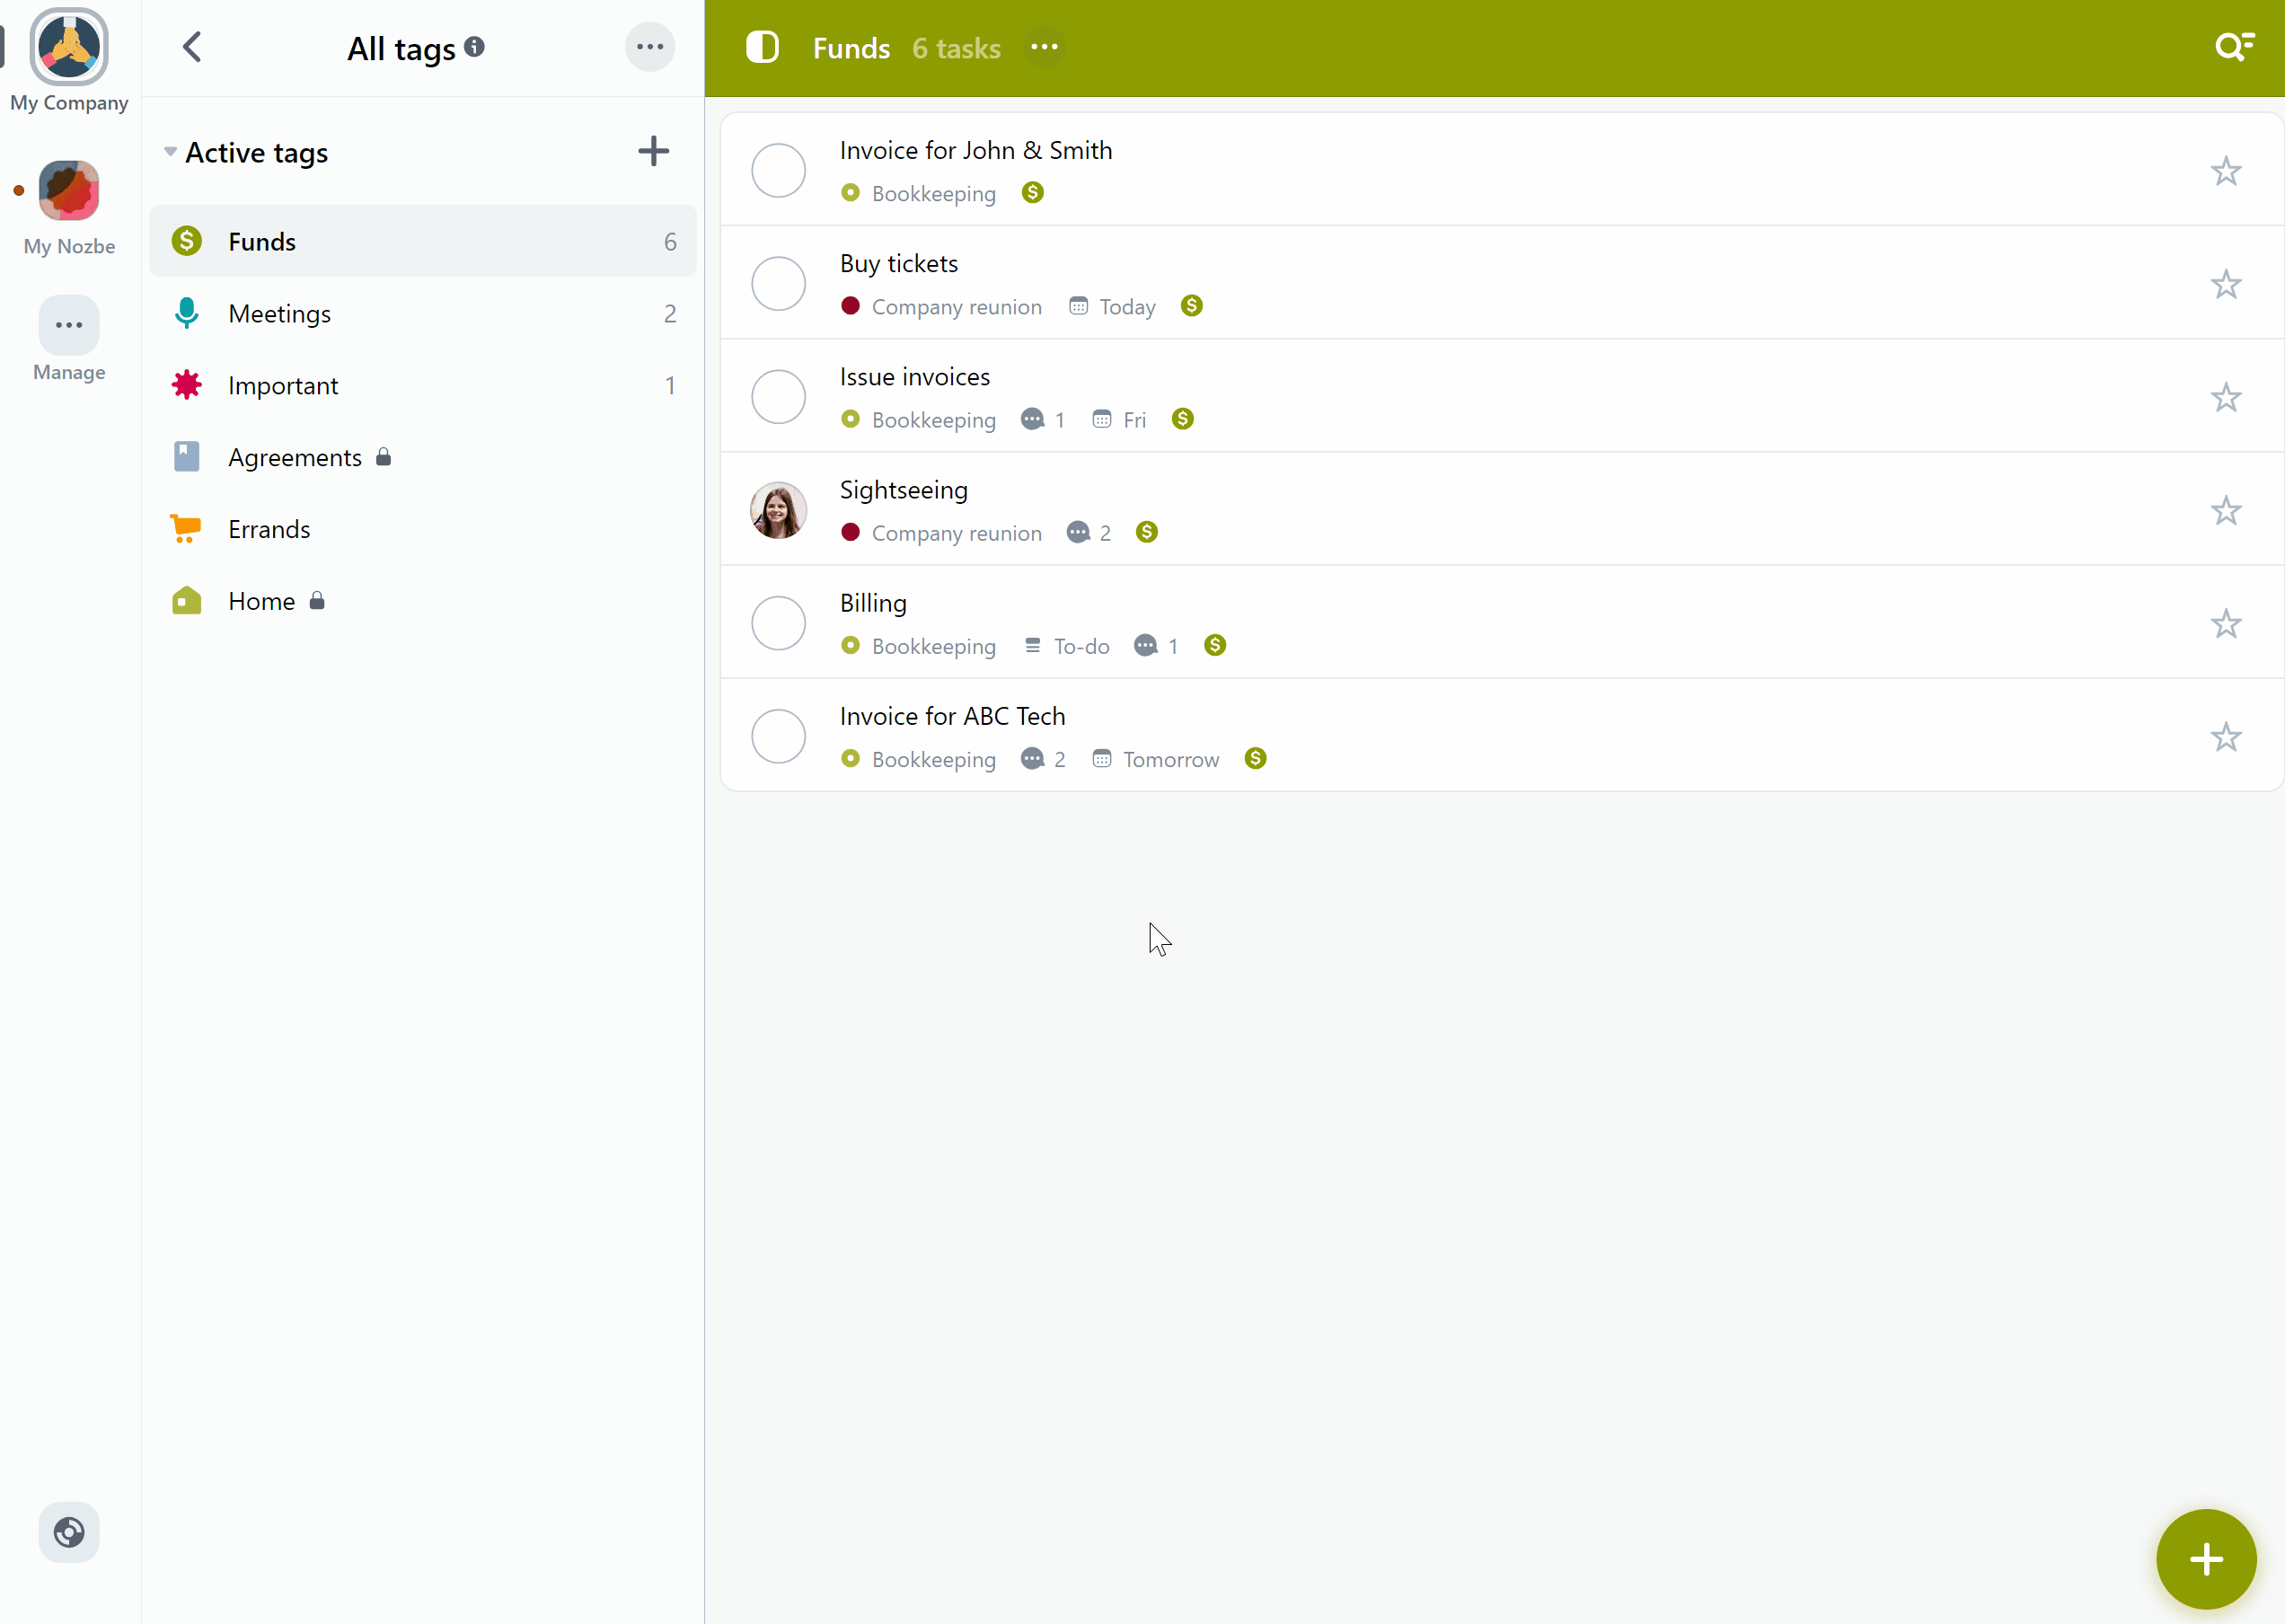
Task: Click the Home icon in sidebar
Action: pos(188,601)
